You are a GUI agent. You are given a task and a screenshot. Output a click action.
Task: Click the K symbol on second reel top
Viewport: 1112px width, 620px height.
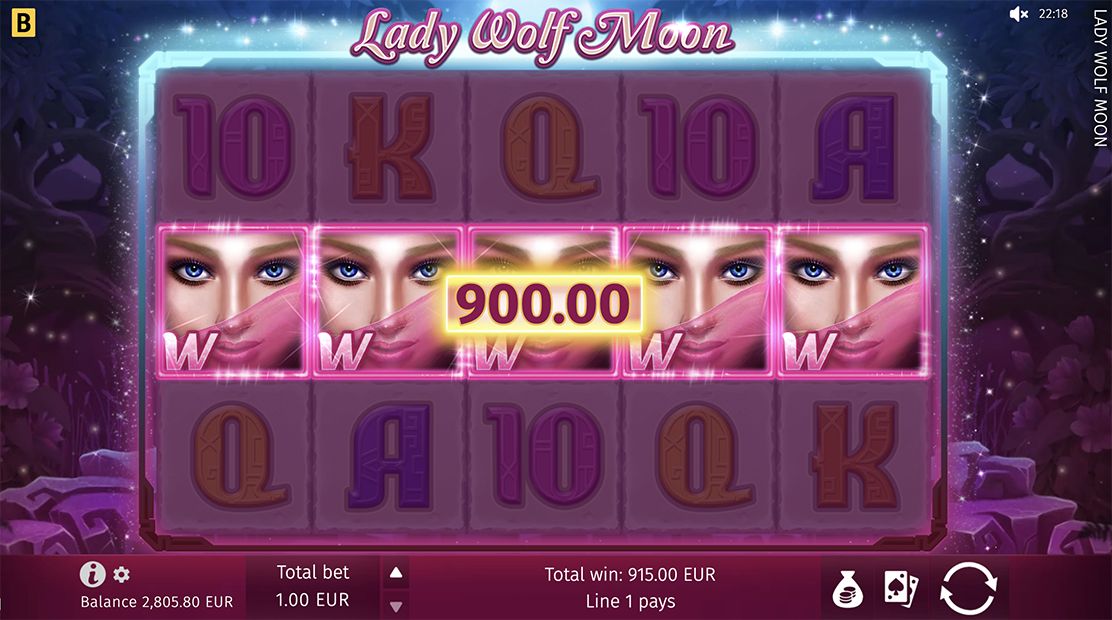[x=389, y=148]
